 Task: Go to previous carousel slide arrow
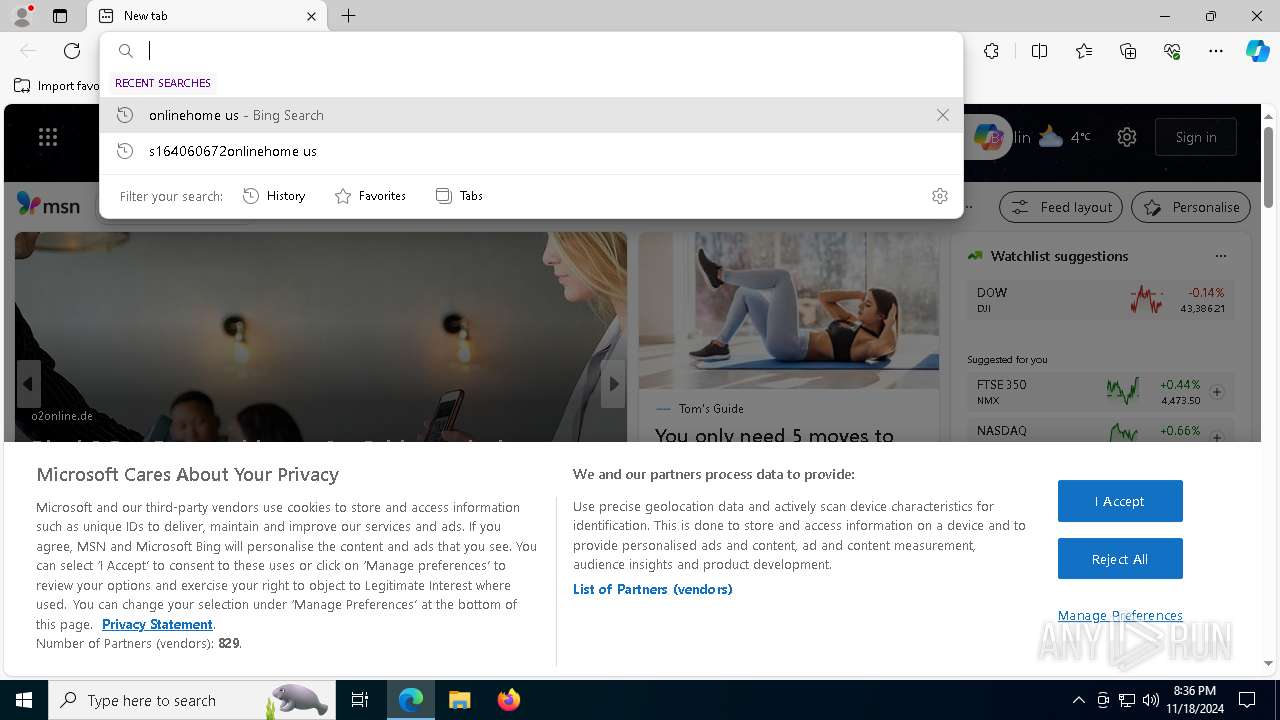pyautogui.click(x=28, y=384)
